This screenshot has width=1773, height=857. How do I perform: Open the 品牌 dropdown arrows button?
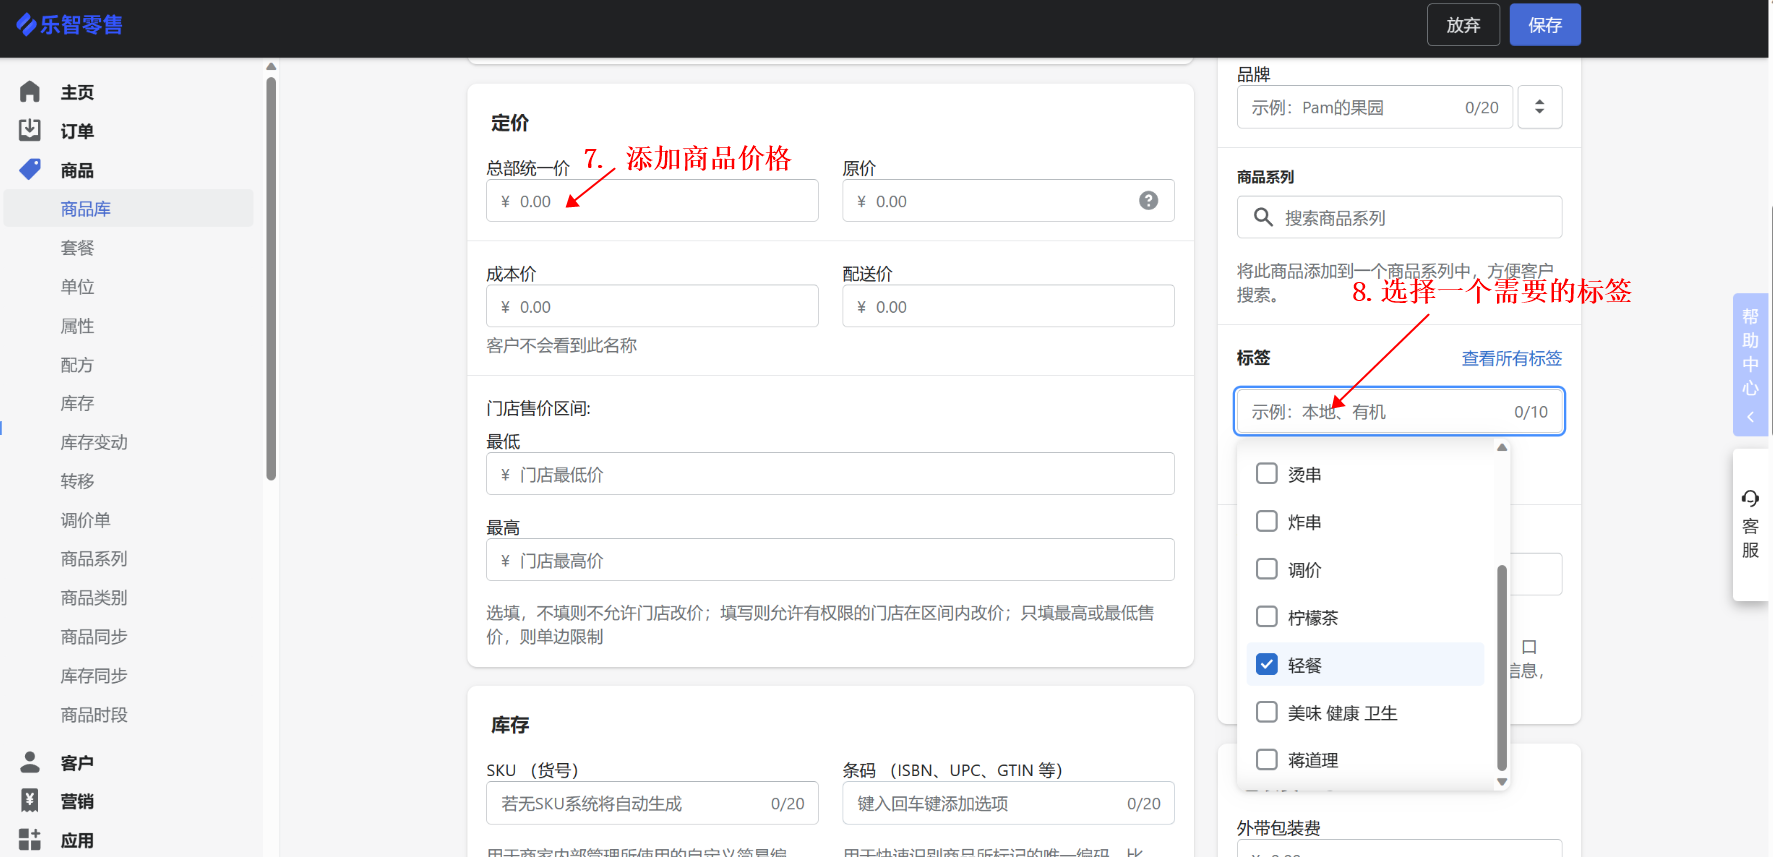(1540, 107)
